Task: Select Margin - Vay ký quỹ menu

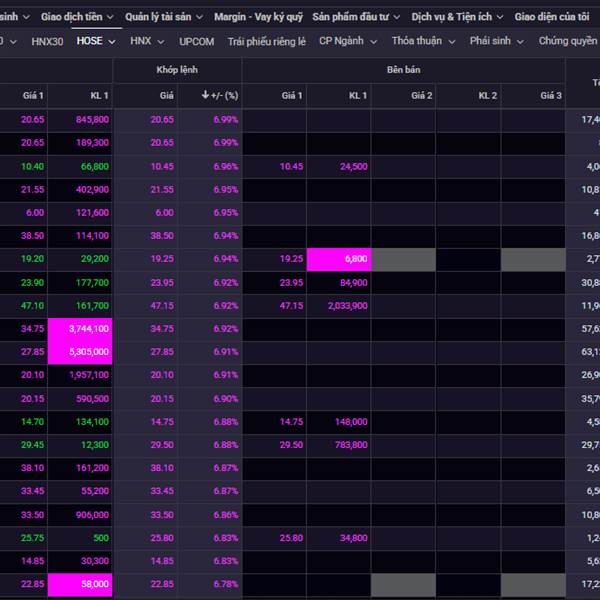Action: [258, 17]
